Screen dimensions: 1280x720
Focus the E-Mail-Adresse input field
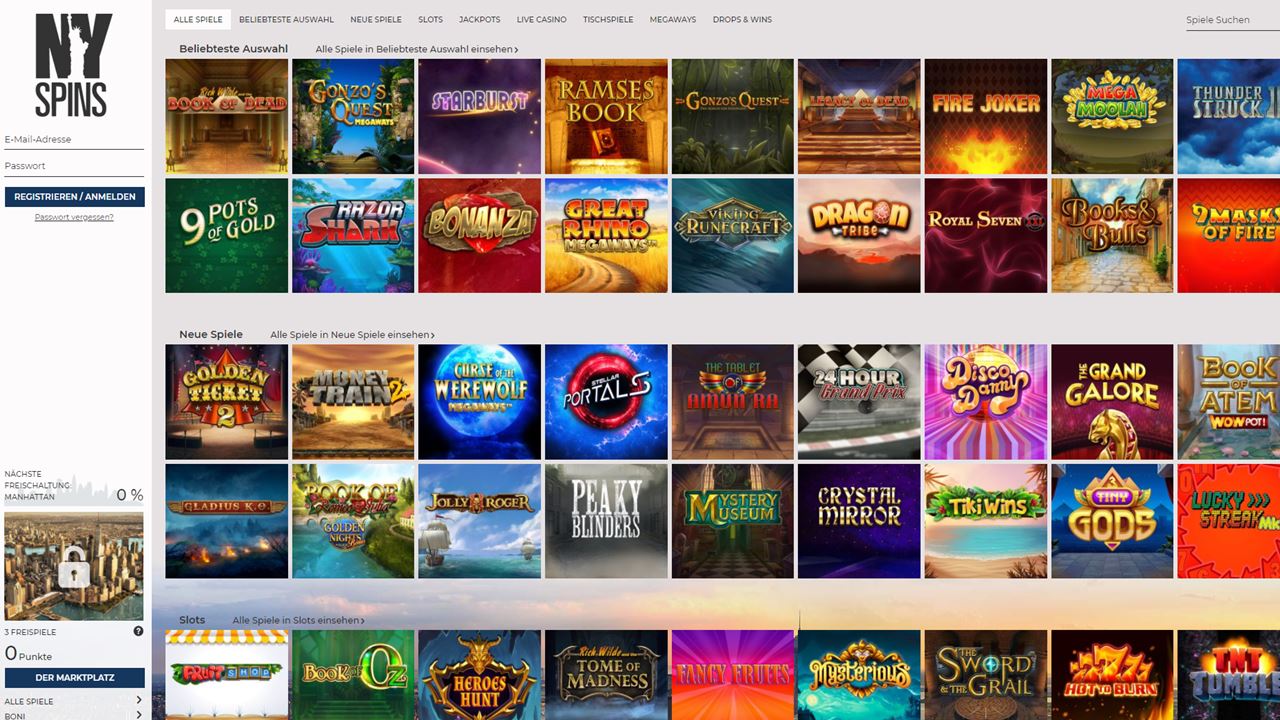(x=74, y=139)
